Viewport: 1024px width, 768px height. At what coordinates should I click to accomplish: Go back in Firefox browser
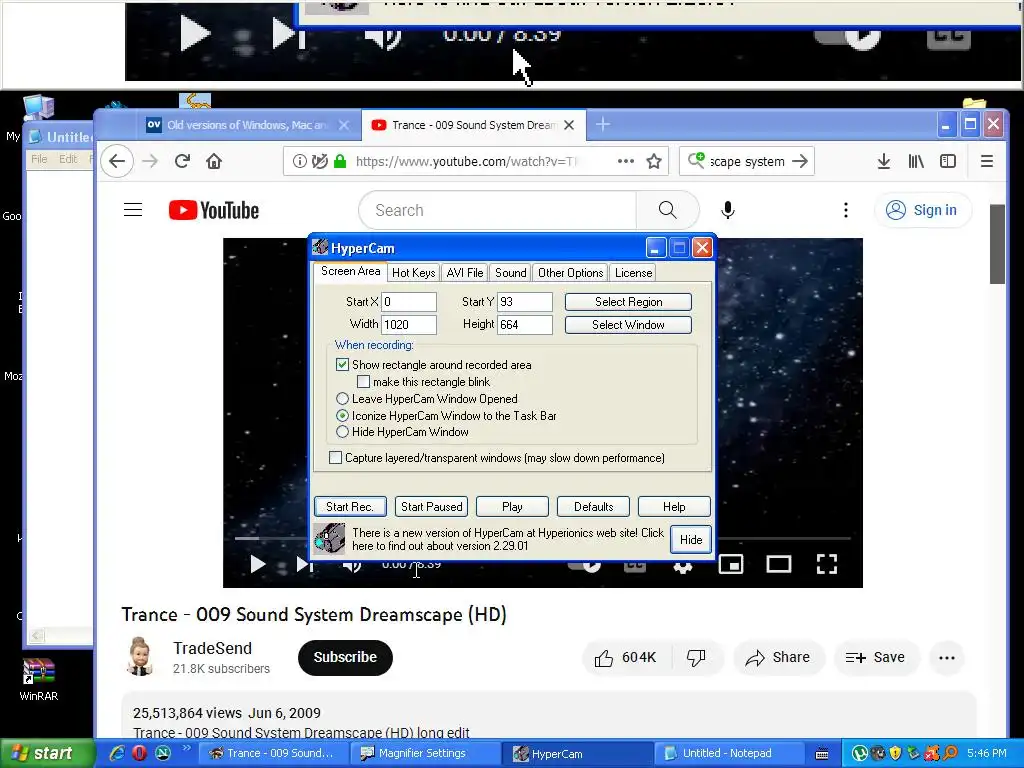click(117, 161)
